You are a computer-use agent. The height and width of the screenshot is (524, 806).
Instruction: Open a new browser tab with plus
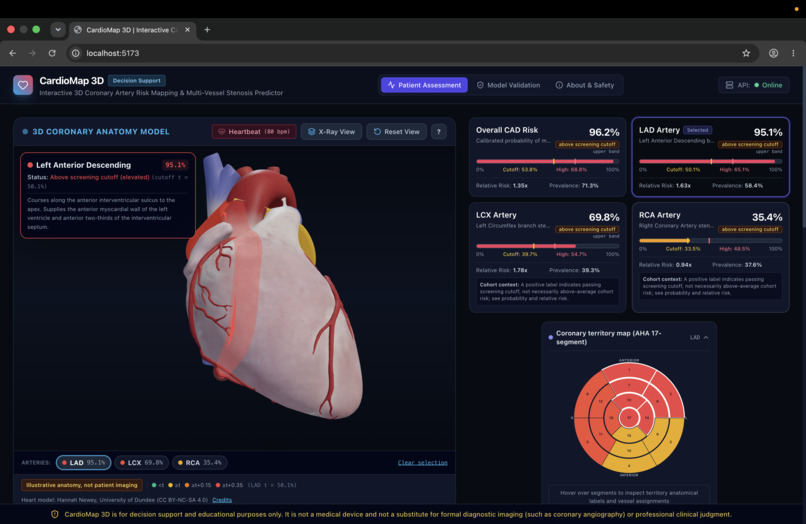[x=207, y=30]
